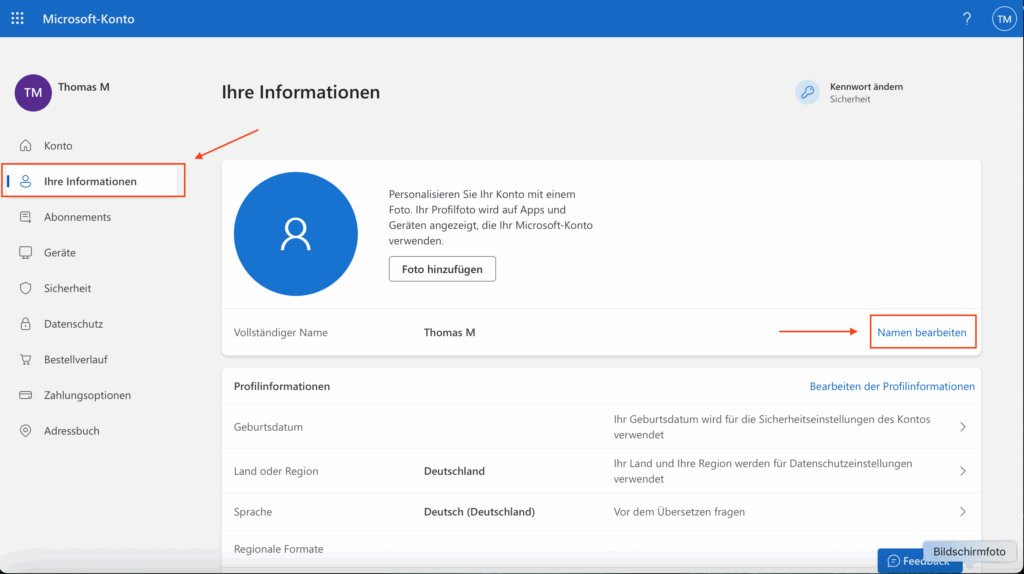Click the Zahlungsoptionen card icon

(x=25, y=395)
